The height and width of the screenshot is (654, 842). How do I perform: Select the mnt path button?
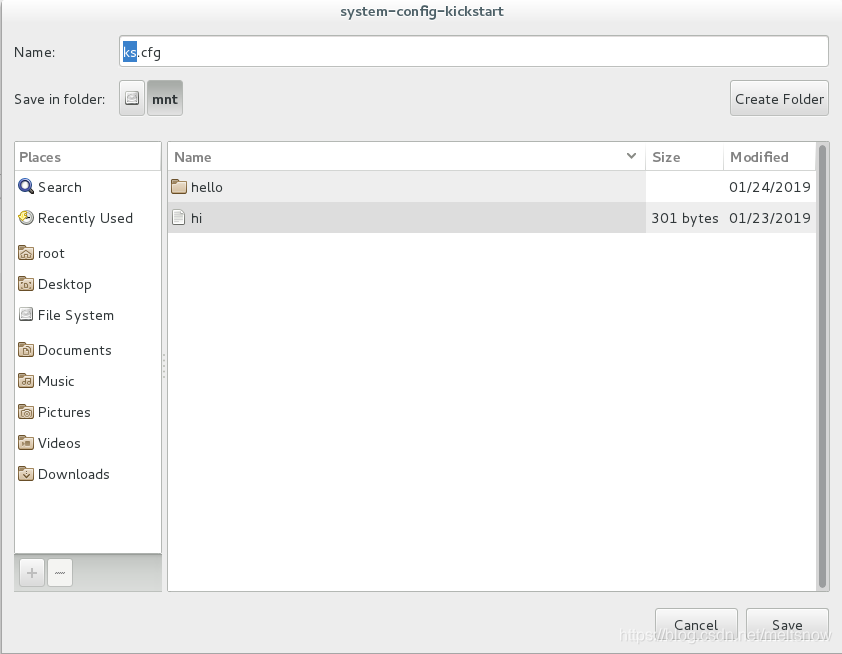(165, 98)
